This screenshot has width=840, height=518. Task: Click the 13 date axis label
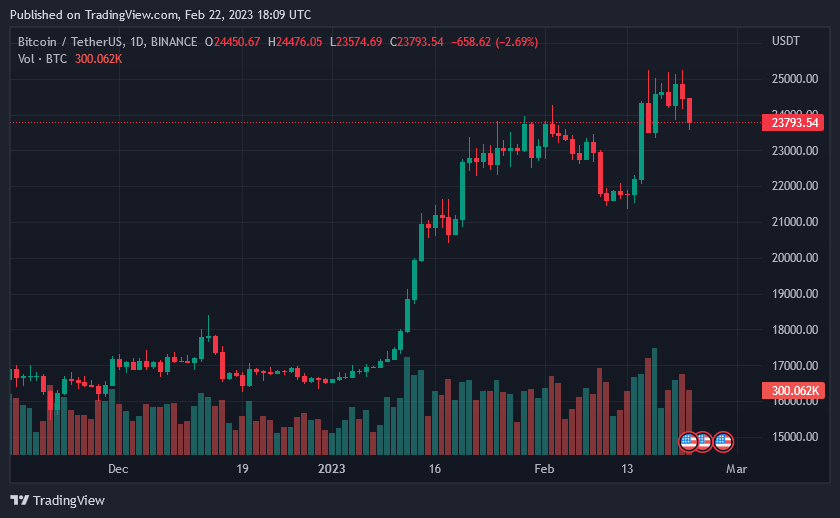point(627,469)
